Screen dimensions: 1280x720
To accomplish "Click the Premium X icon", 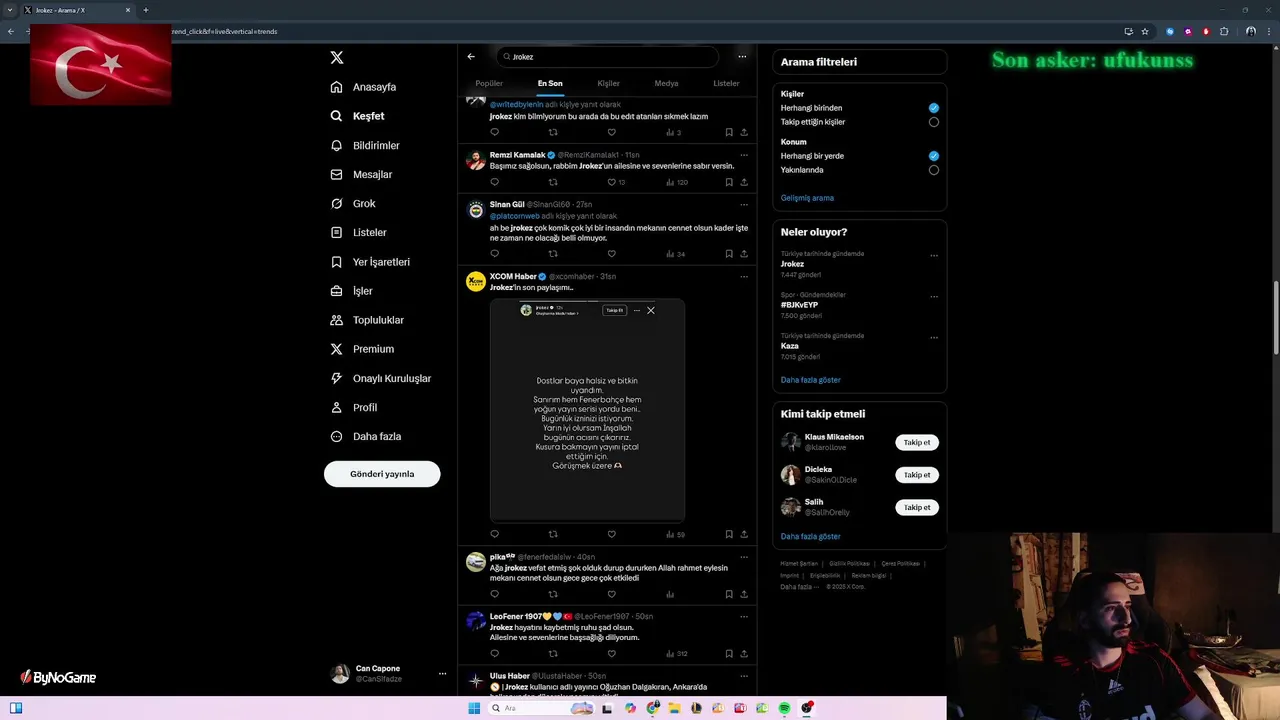I will [337, 349].
